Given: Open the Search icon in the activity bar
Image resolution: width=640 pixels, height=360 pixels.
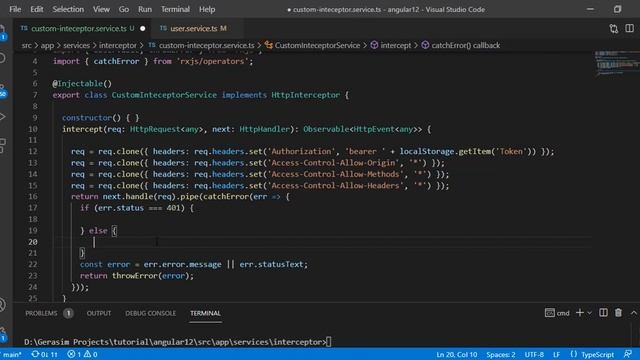Looking at the screenshot, I should coord(3,58).
